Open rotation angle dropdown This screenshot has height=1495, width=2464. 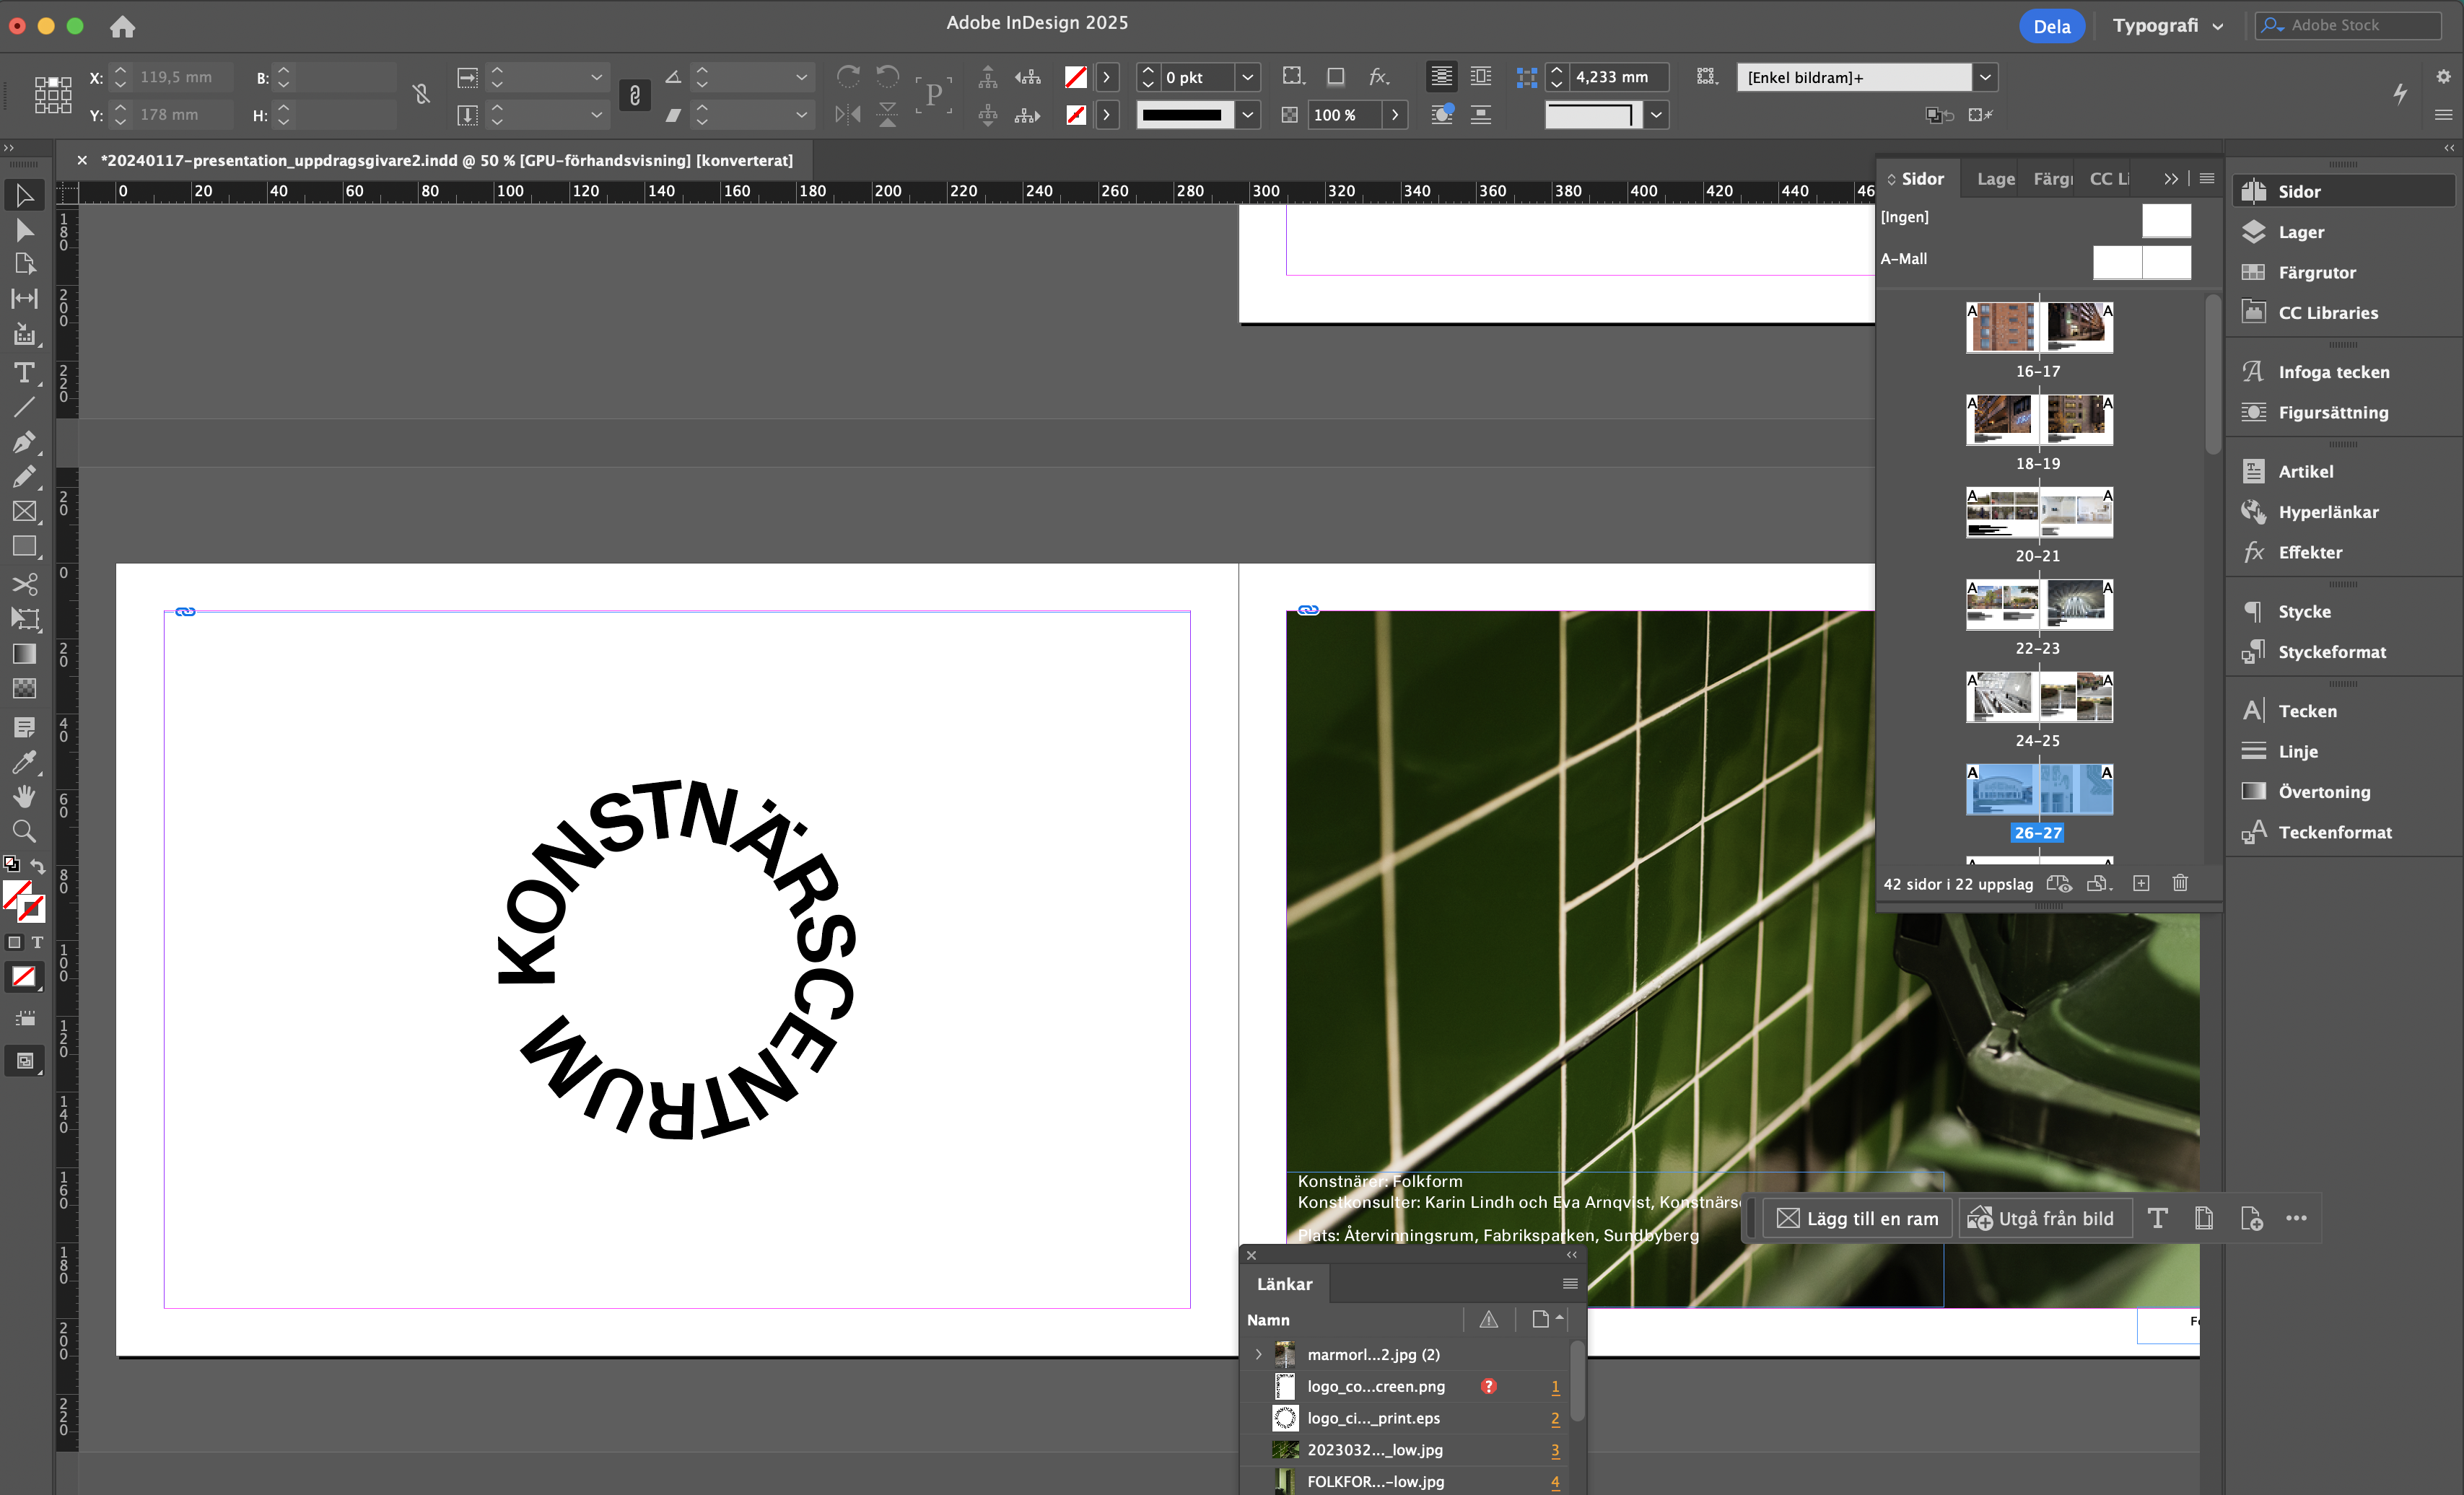801,77
